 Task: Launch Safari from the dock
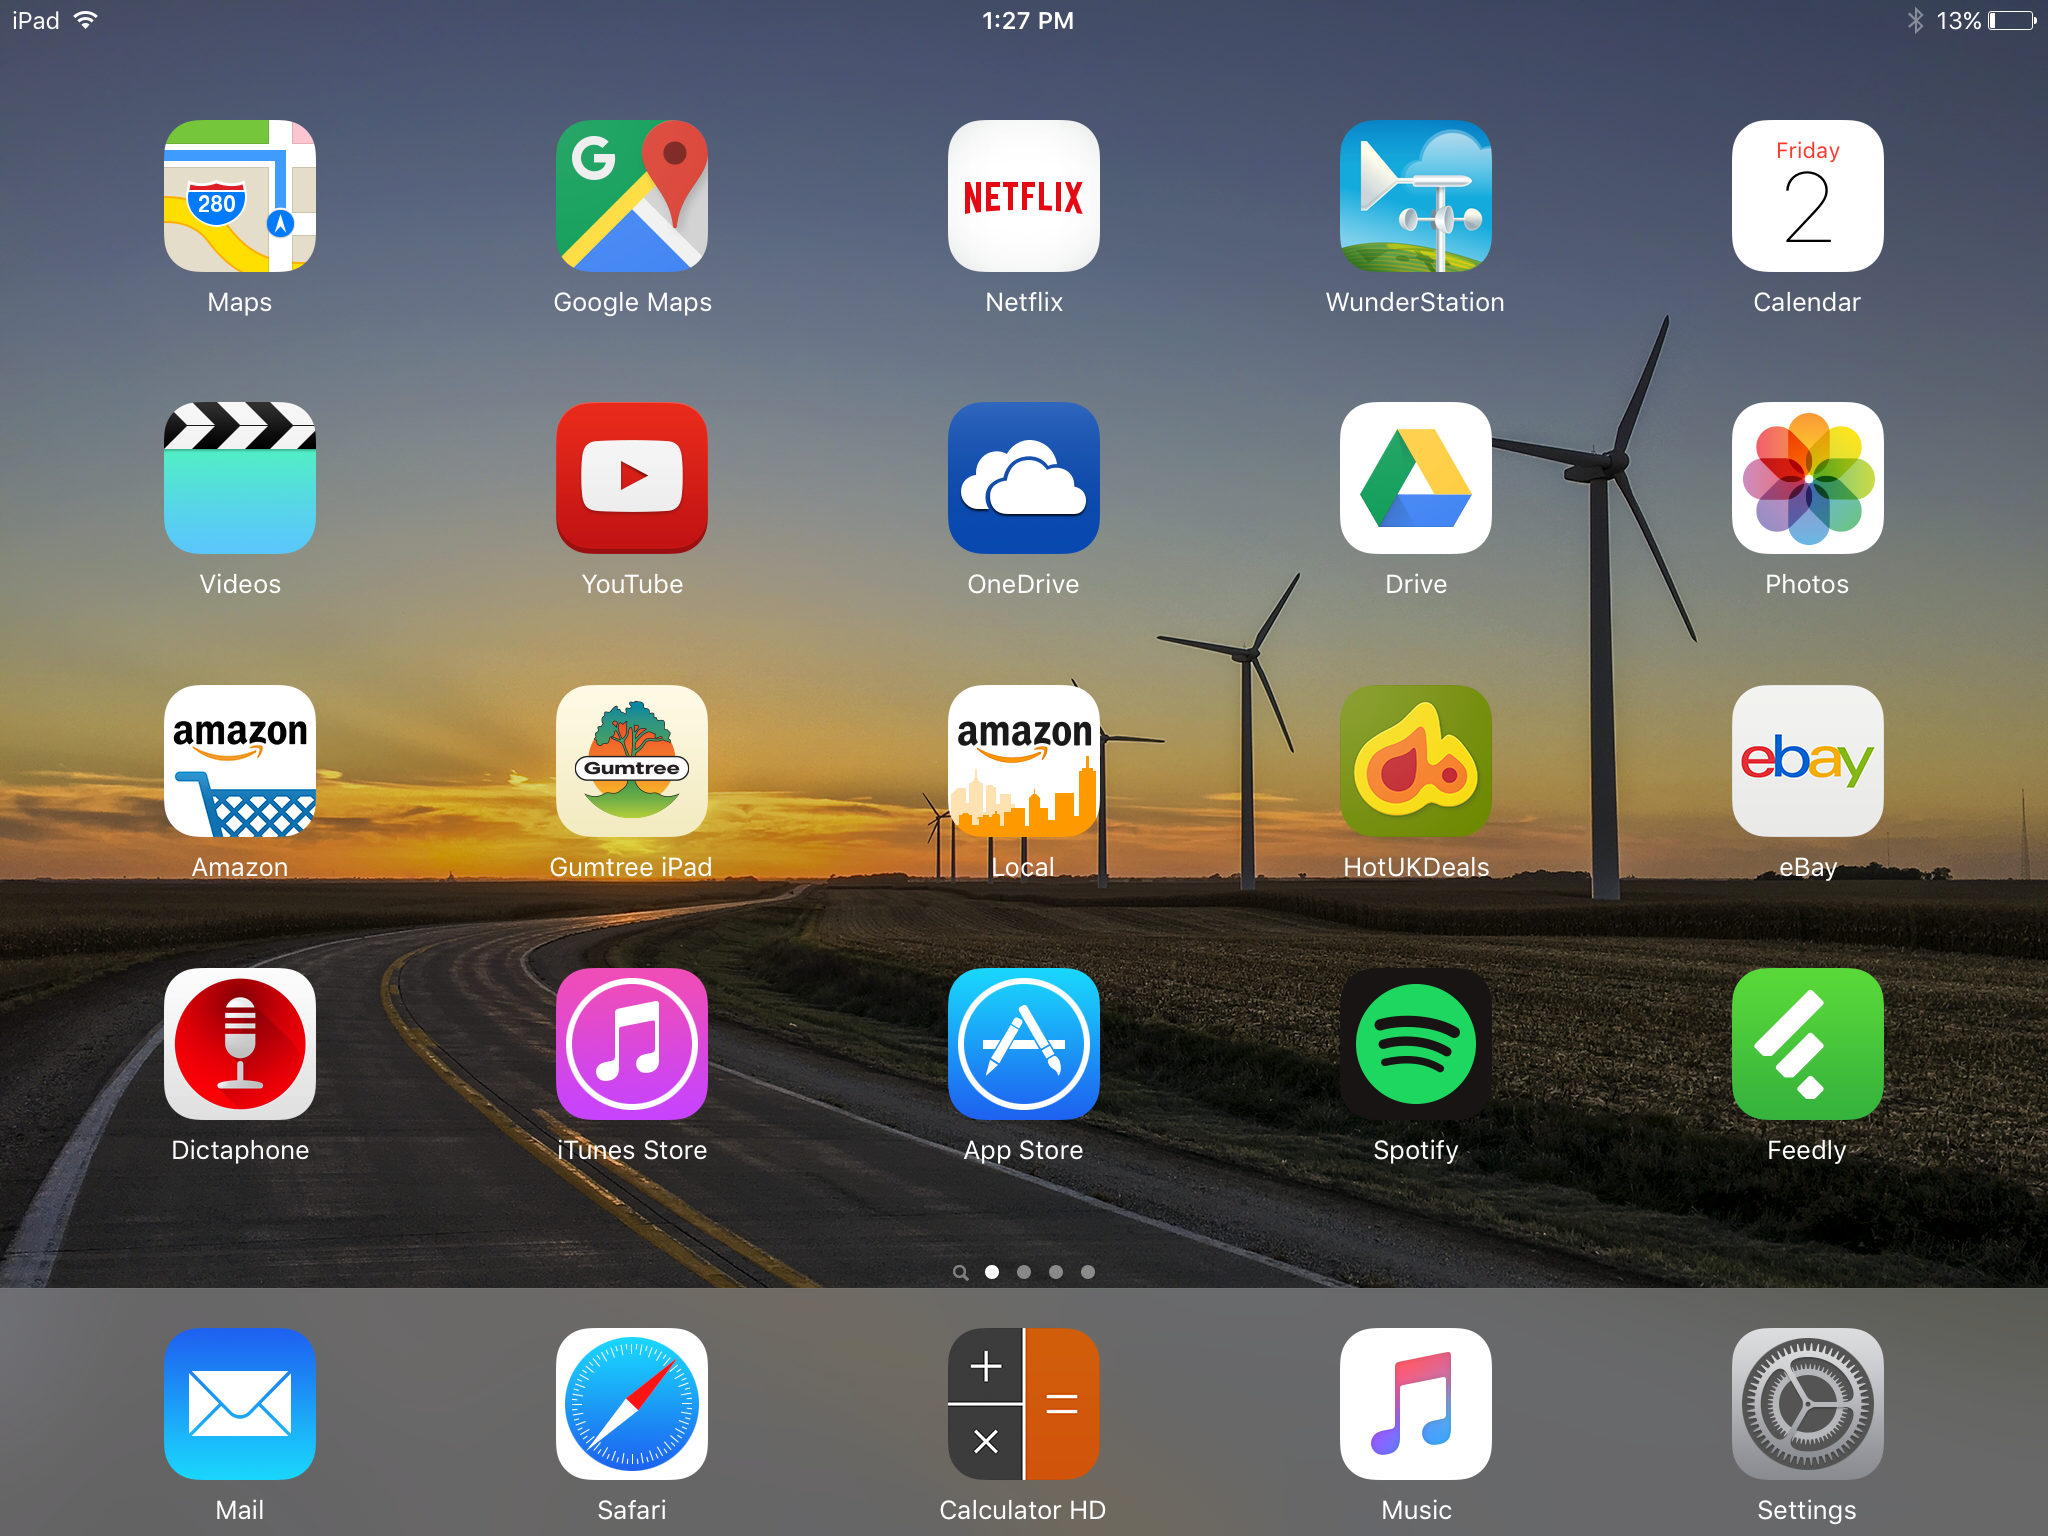tap(632, 1404)
